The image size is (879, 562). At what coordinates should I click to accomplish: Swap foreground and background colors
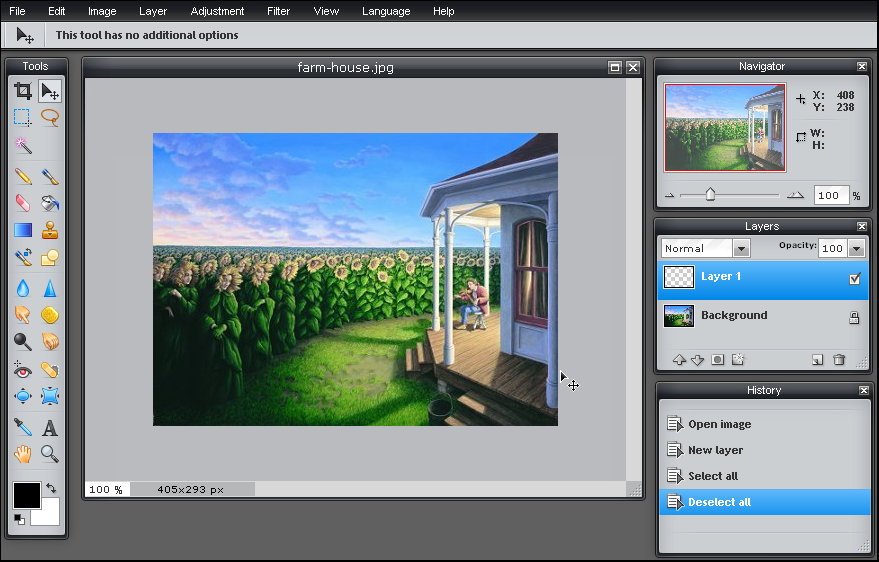pos(51,488)
